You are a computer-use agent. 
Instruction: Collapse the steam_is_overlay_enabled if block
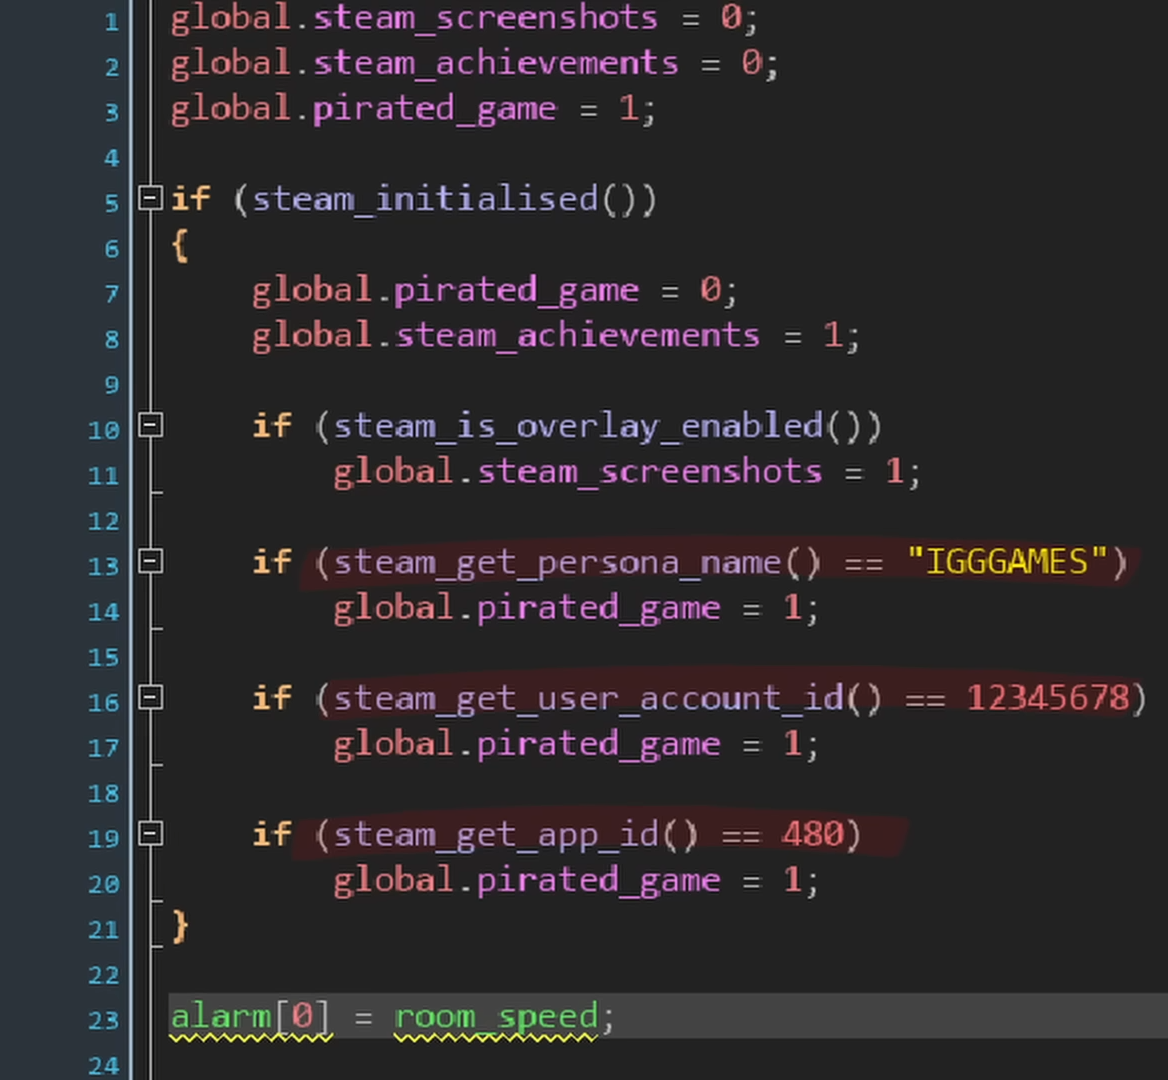(150, 425)
